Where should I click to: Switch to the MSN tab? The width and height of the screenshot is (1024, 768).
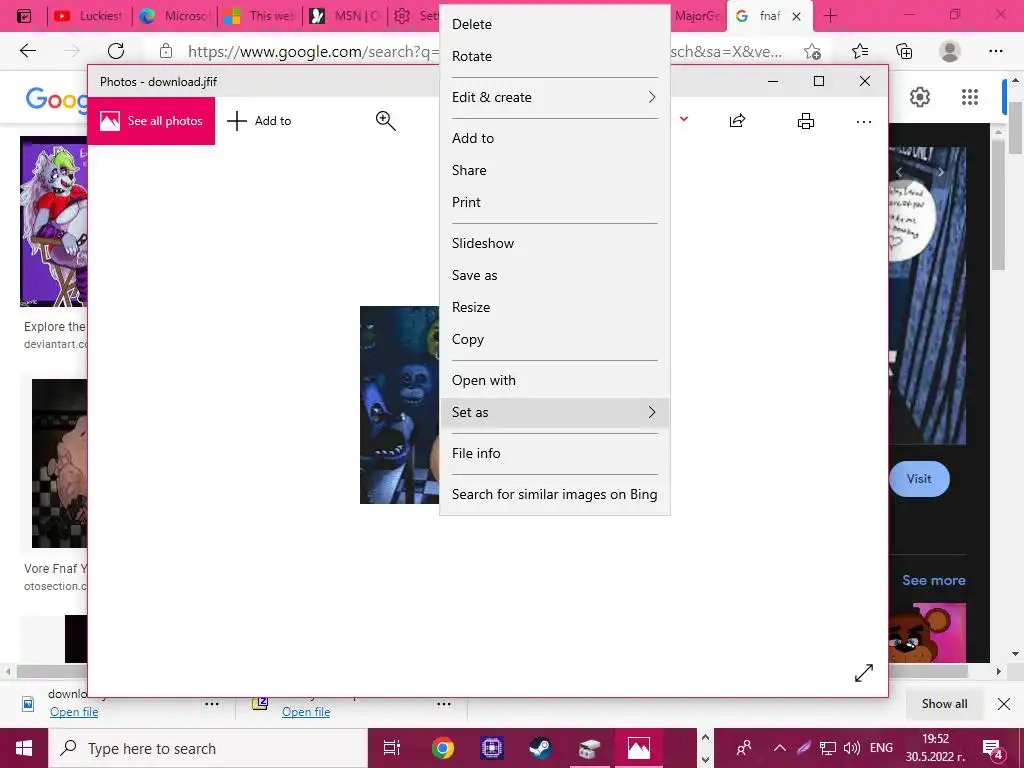coord(344,16)
